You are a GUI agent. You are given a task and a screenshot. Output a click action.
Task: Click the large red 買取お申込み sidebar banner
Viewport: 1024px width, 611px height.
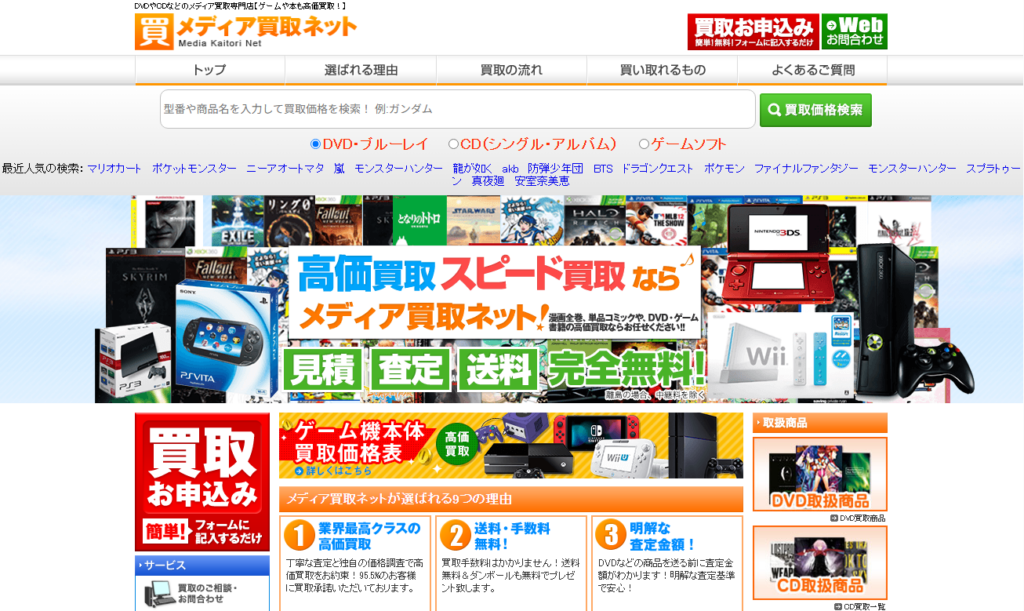[202, 482]
